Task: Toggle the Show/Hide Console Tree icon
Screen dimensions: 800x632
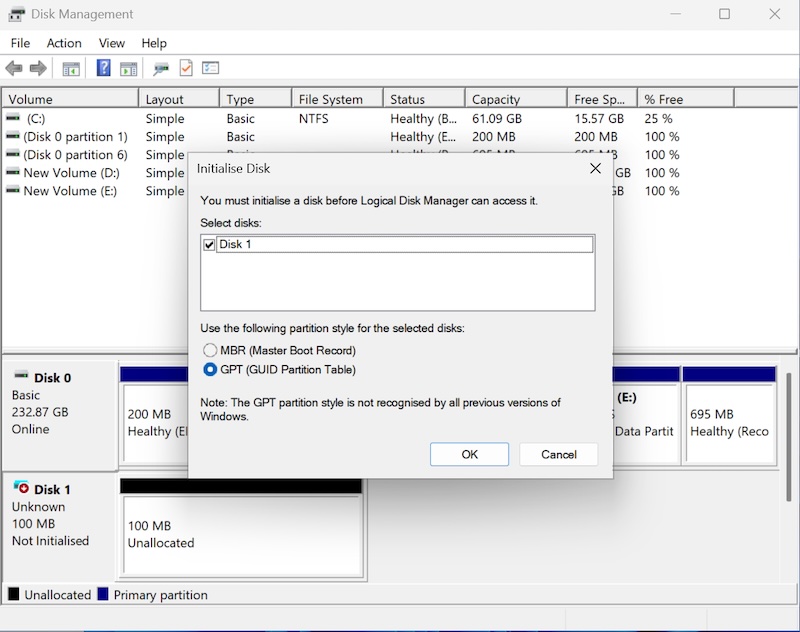Action: [71, 68]
